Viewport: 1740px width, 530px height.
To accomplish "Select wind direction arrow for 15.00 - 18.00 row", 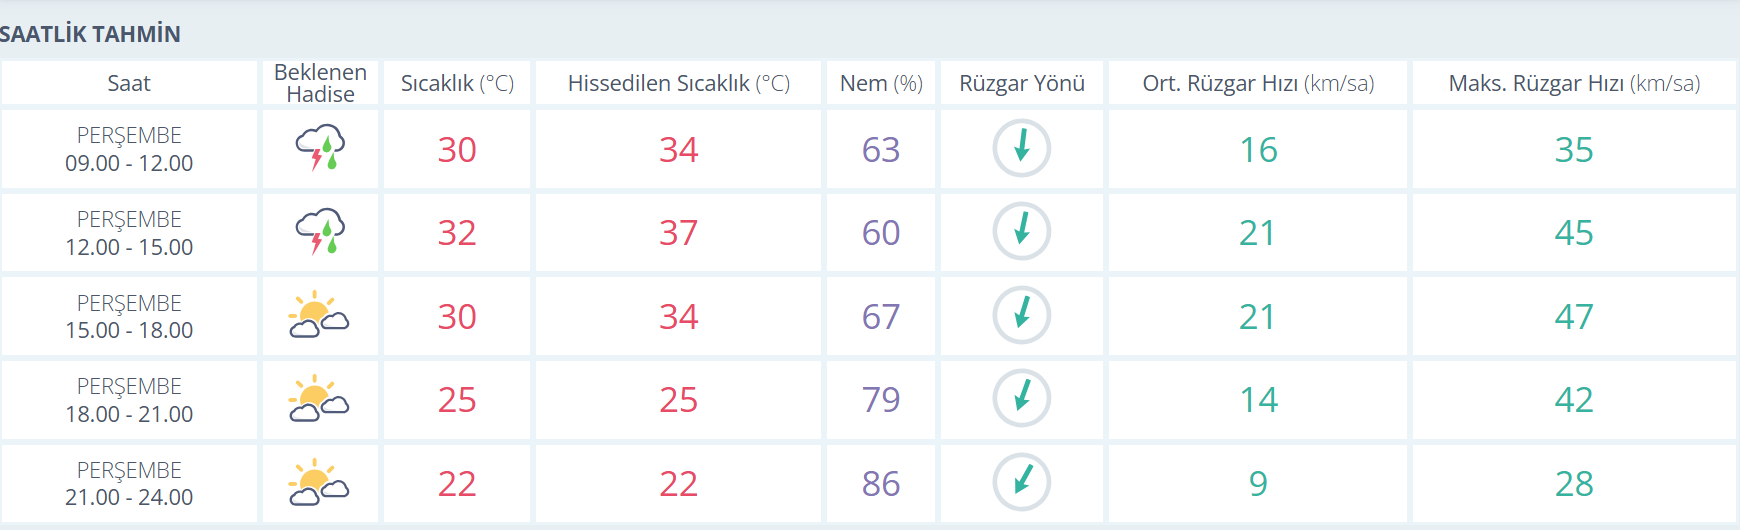I will click(x=1021, y=315).
